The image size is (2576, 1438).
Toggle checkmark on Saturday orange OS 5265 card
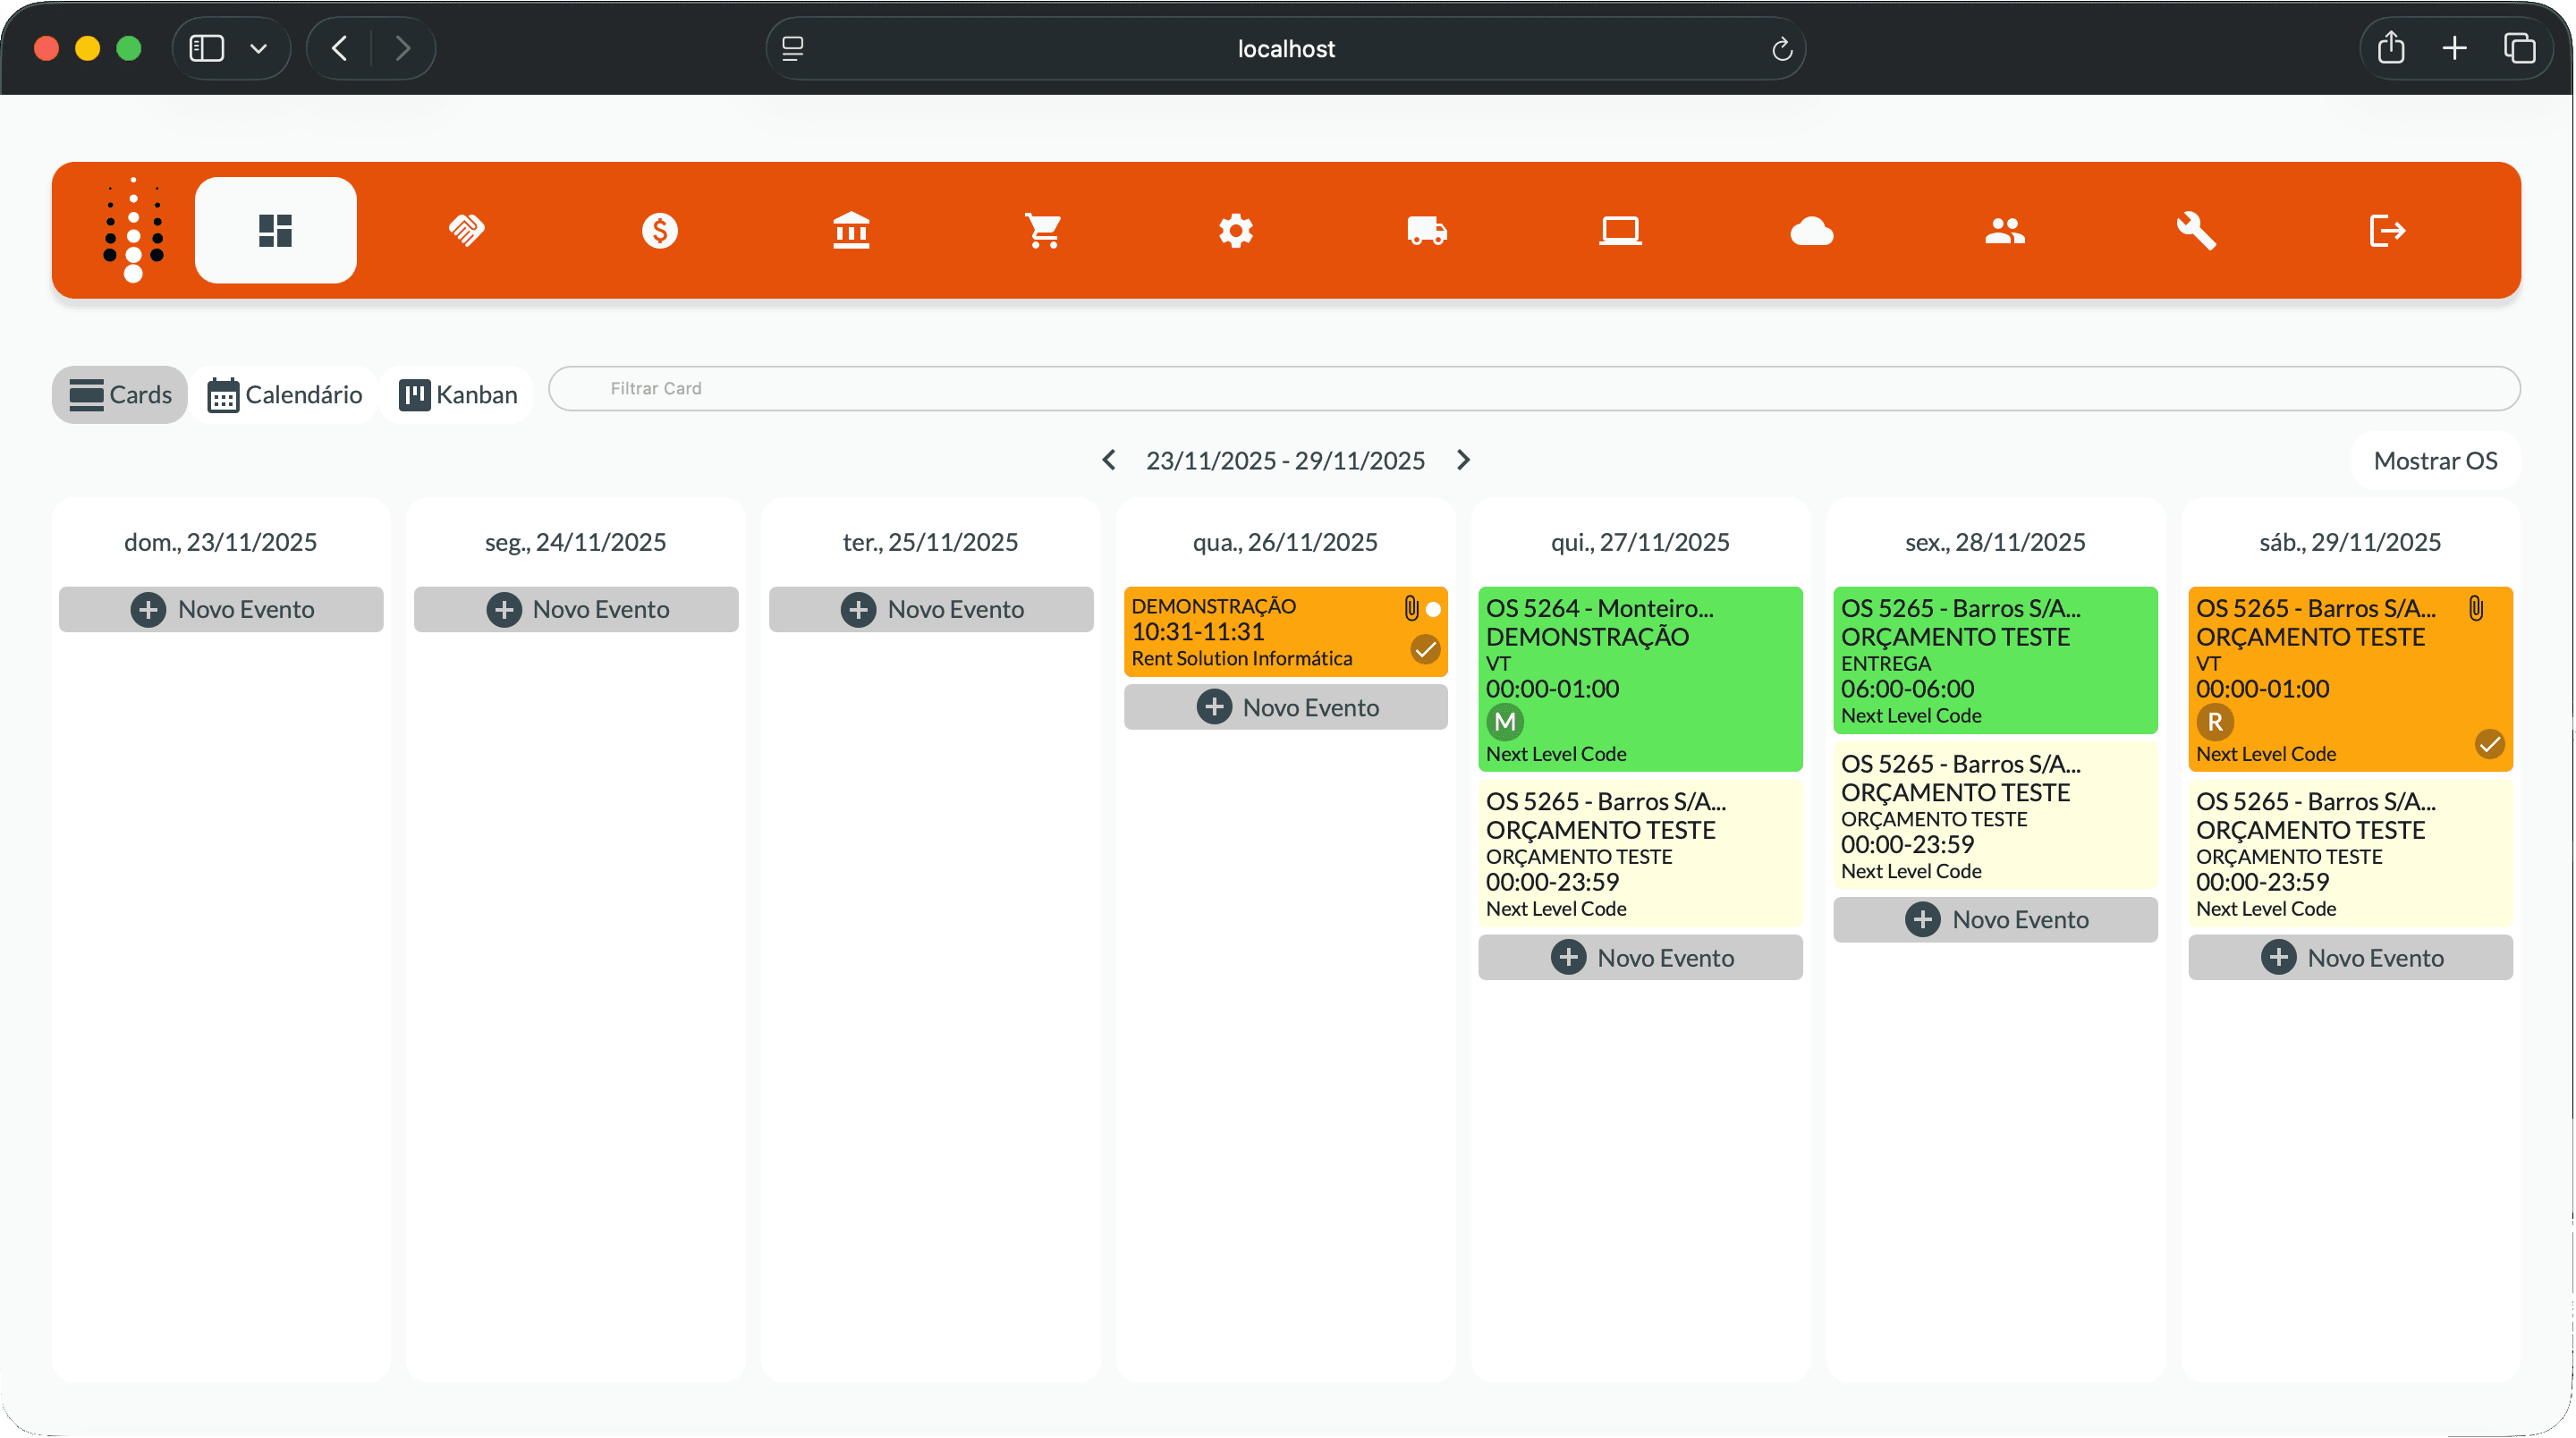click(2489, 744)
